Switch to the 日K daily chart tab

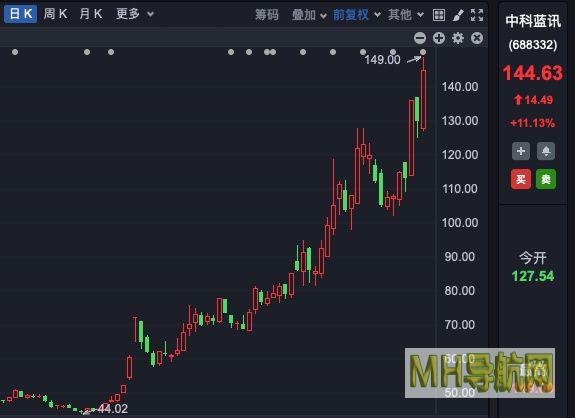pyautogui.click(x=21, y=14)
